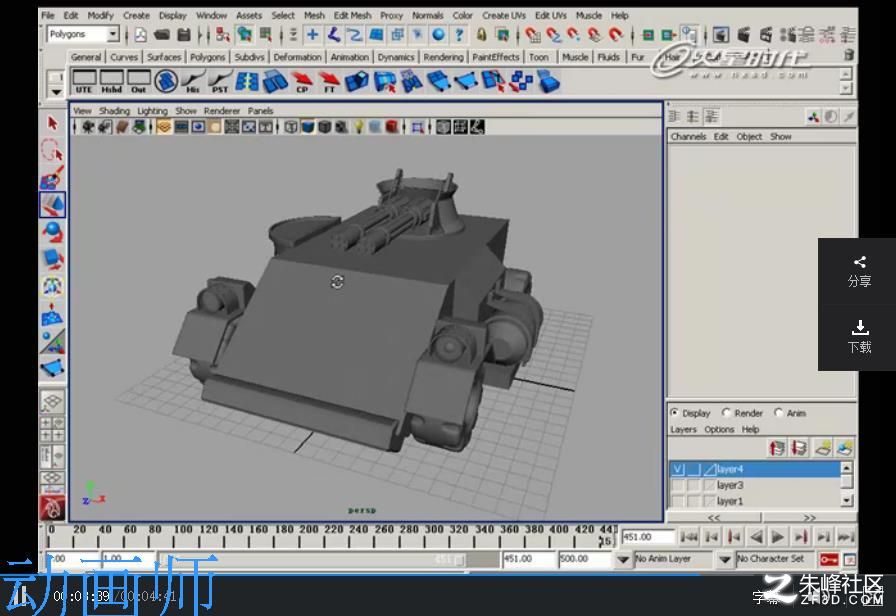Open the Edit Mesh menu
The image size is (896, 616).
coord(352,15)
